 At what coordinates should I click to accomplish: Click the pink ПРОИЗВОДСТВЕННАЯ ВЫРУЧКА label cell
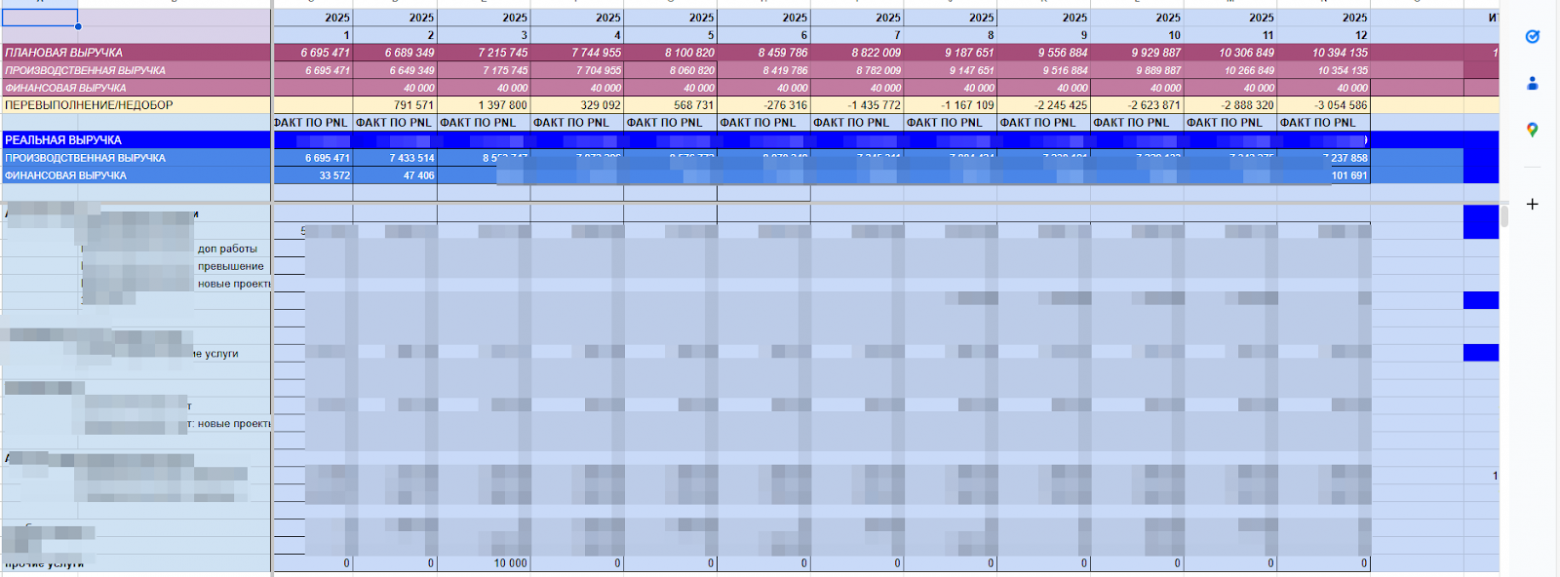pyautogui.click(x=137, y=70)
